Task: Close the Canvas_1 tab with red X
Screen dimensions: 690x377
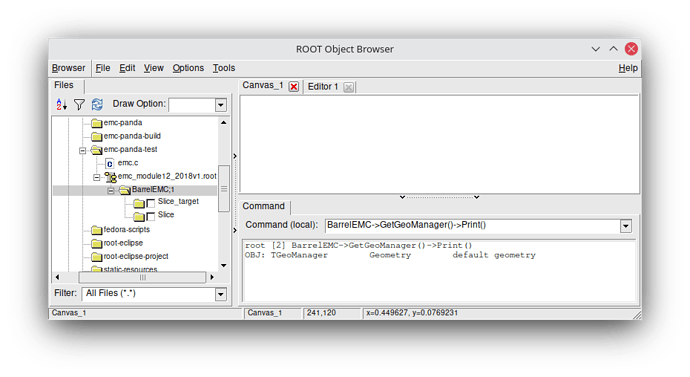Action: click(294, 87)
